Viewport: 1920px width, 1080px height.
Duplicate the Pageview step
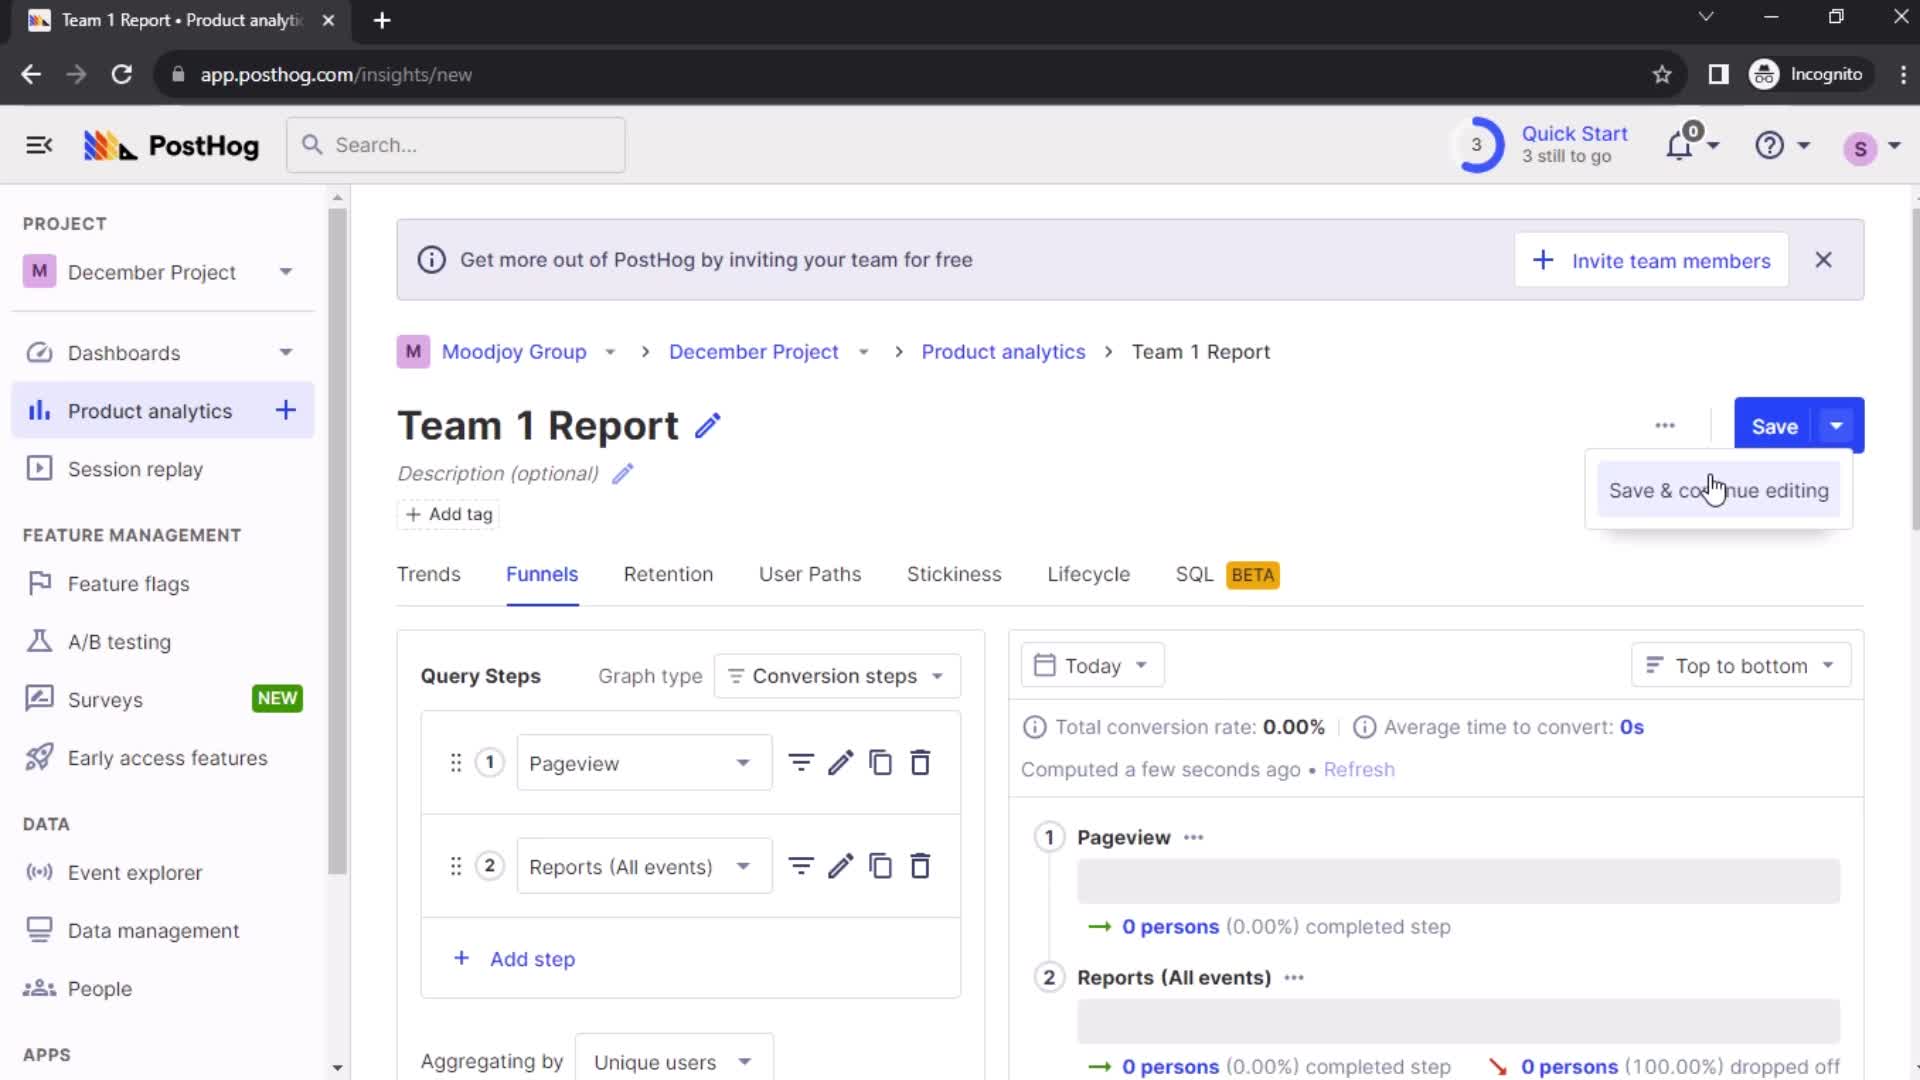pyautogui.click(x=880, y=763)
